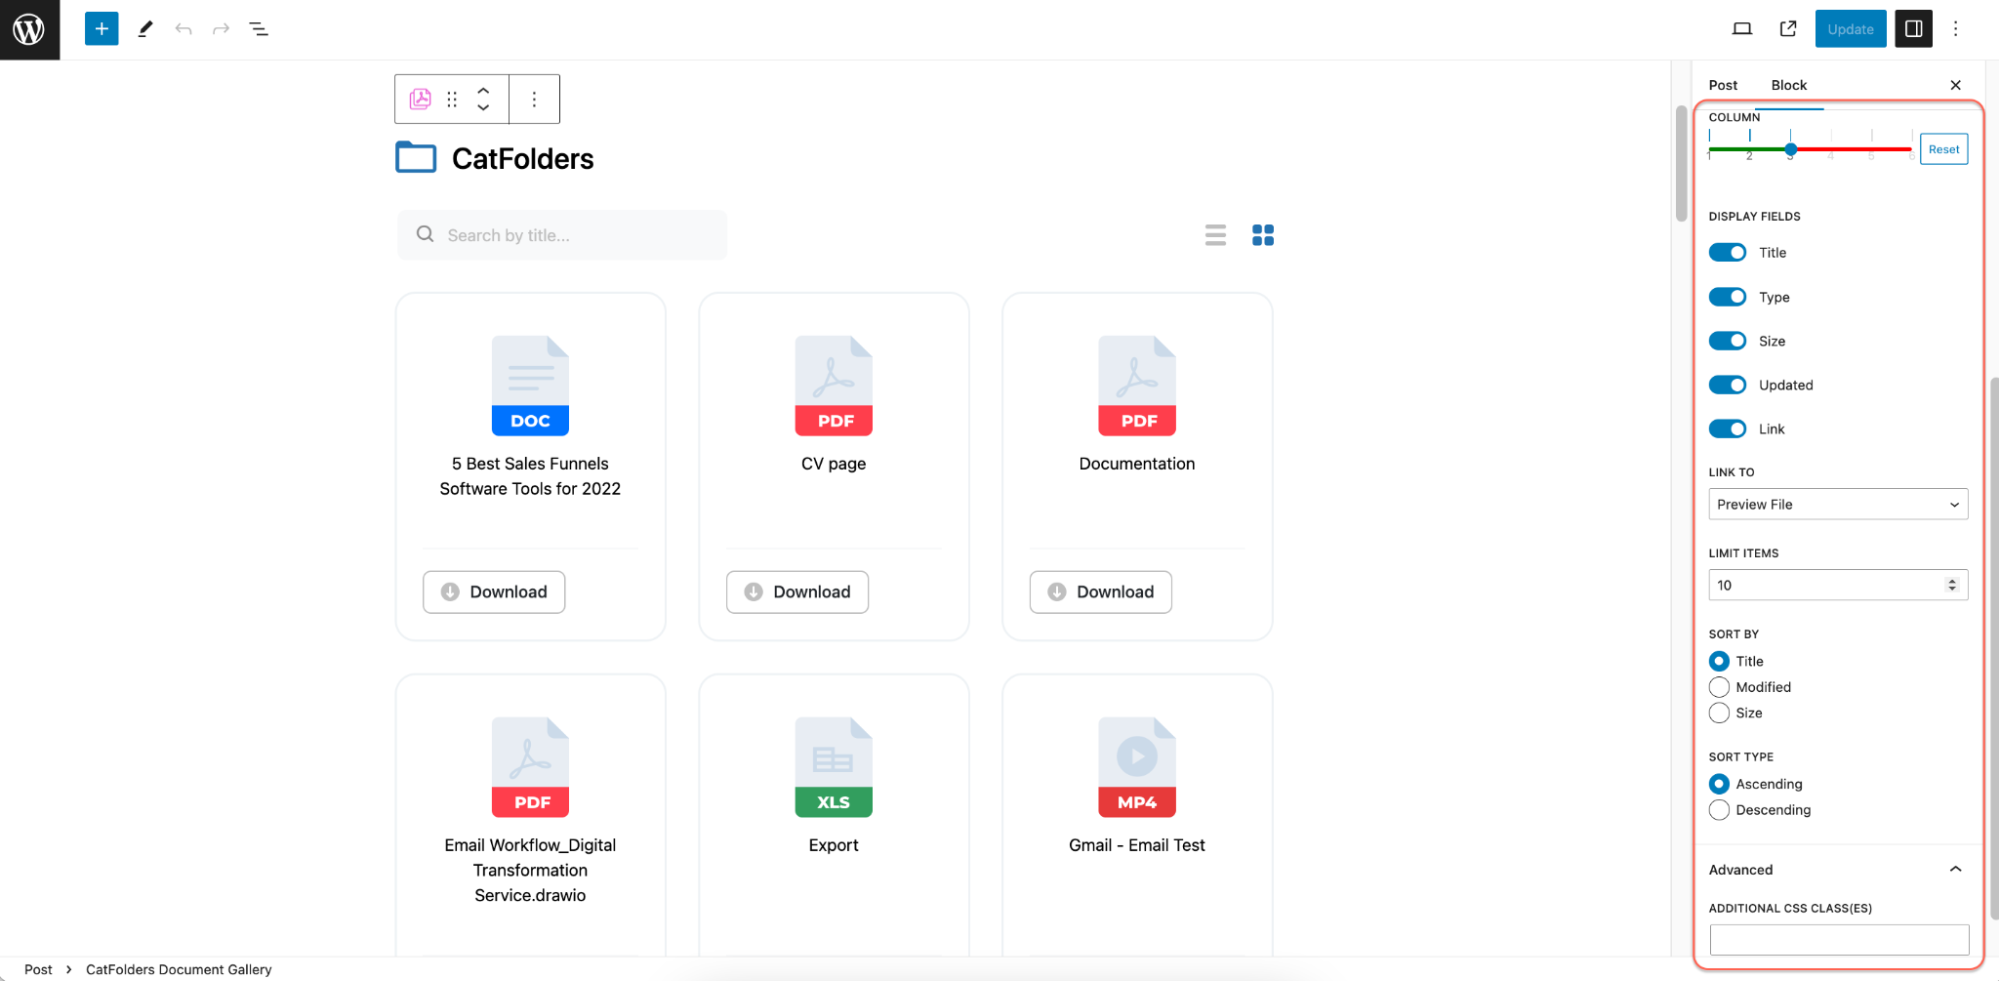Download the CV page document
The width and height of the screenshot is (1999, 981).
point(797,591)
